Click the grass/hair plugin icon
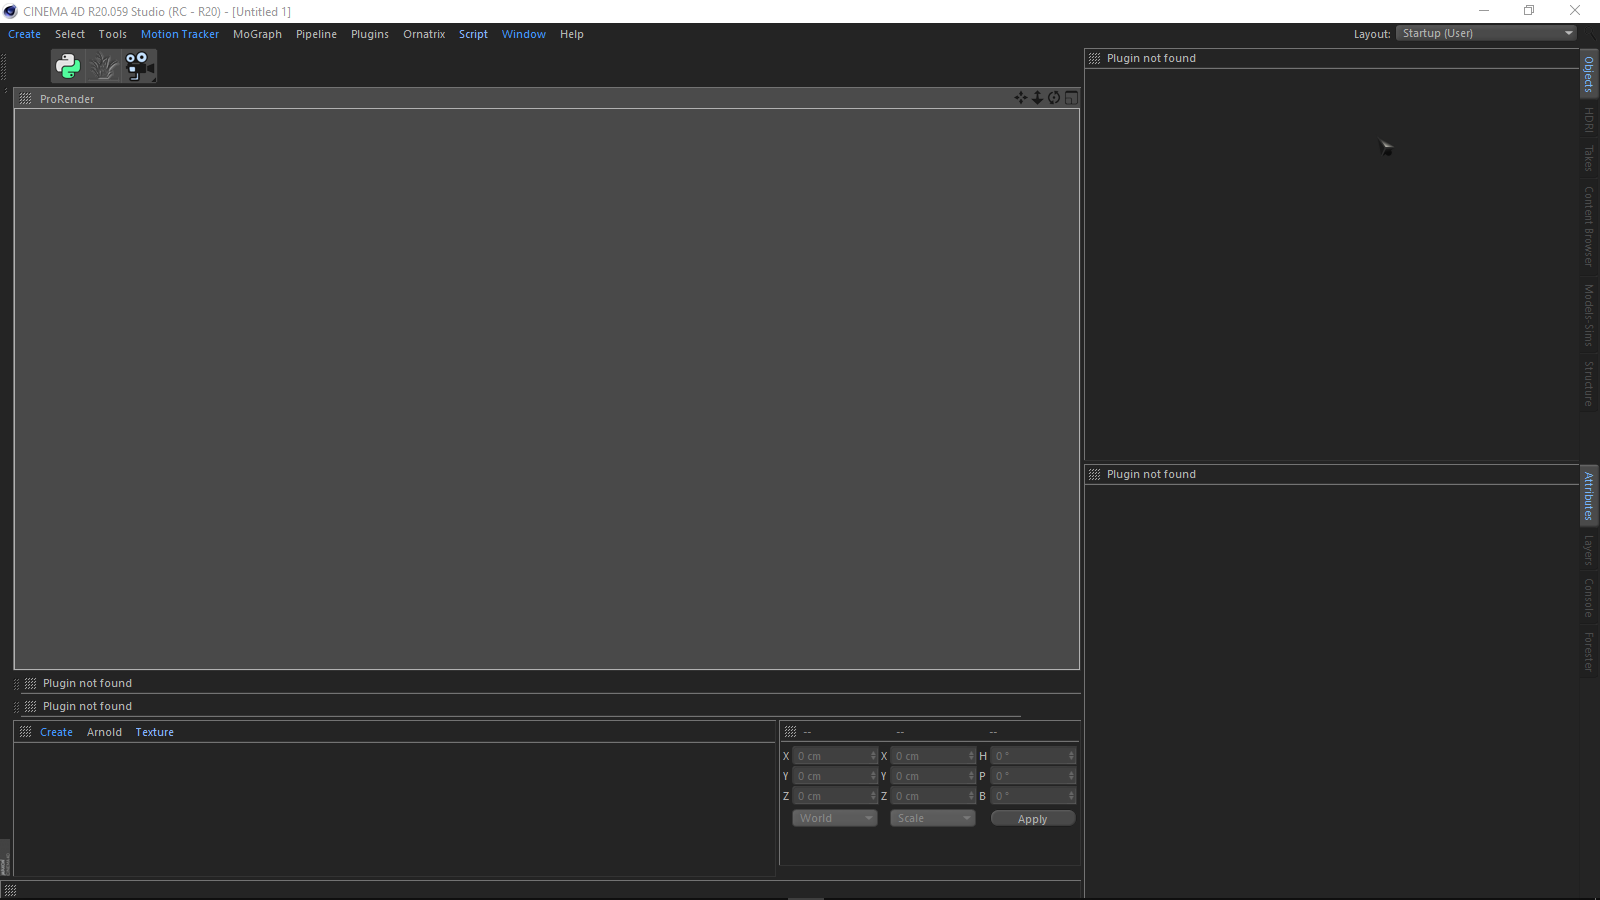This screenshot has height=900, width=1600. 103,66
